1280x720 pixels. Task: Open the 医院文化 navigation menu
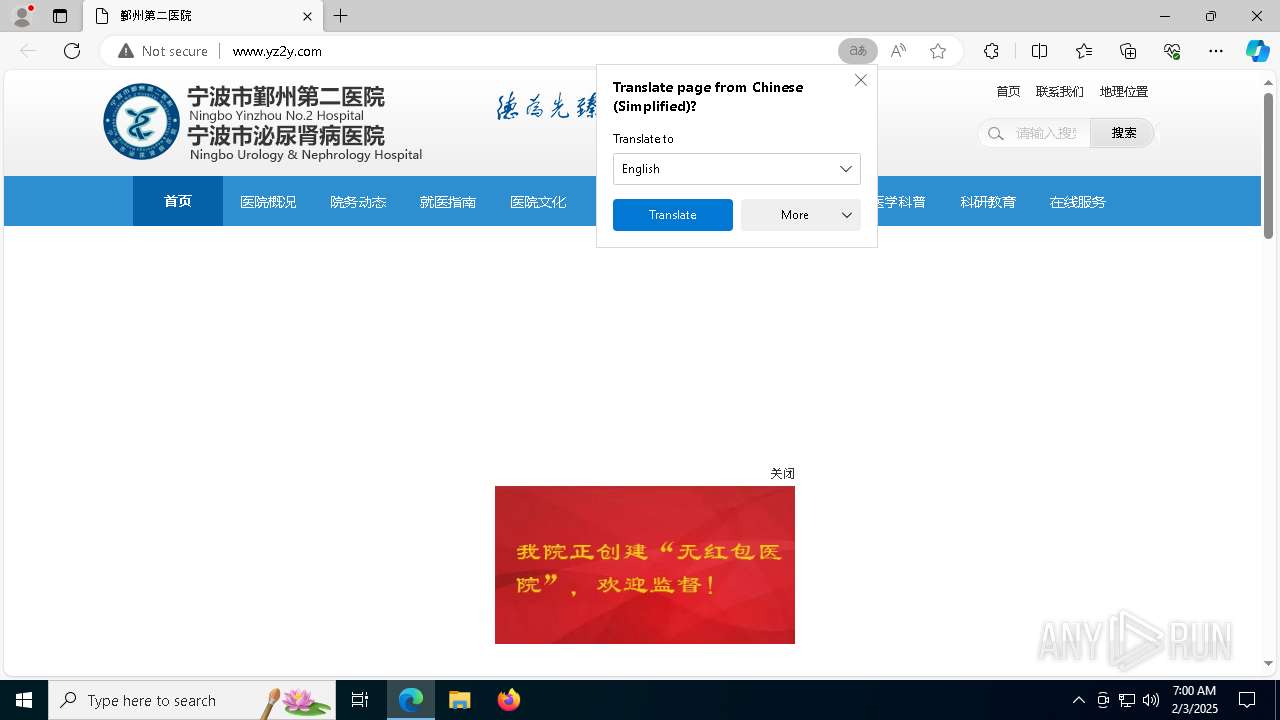538,202
